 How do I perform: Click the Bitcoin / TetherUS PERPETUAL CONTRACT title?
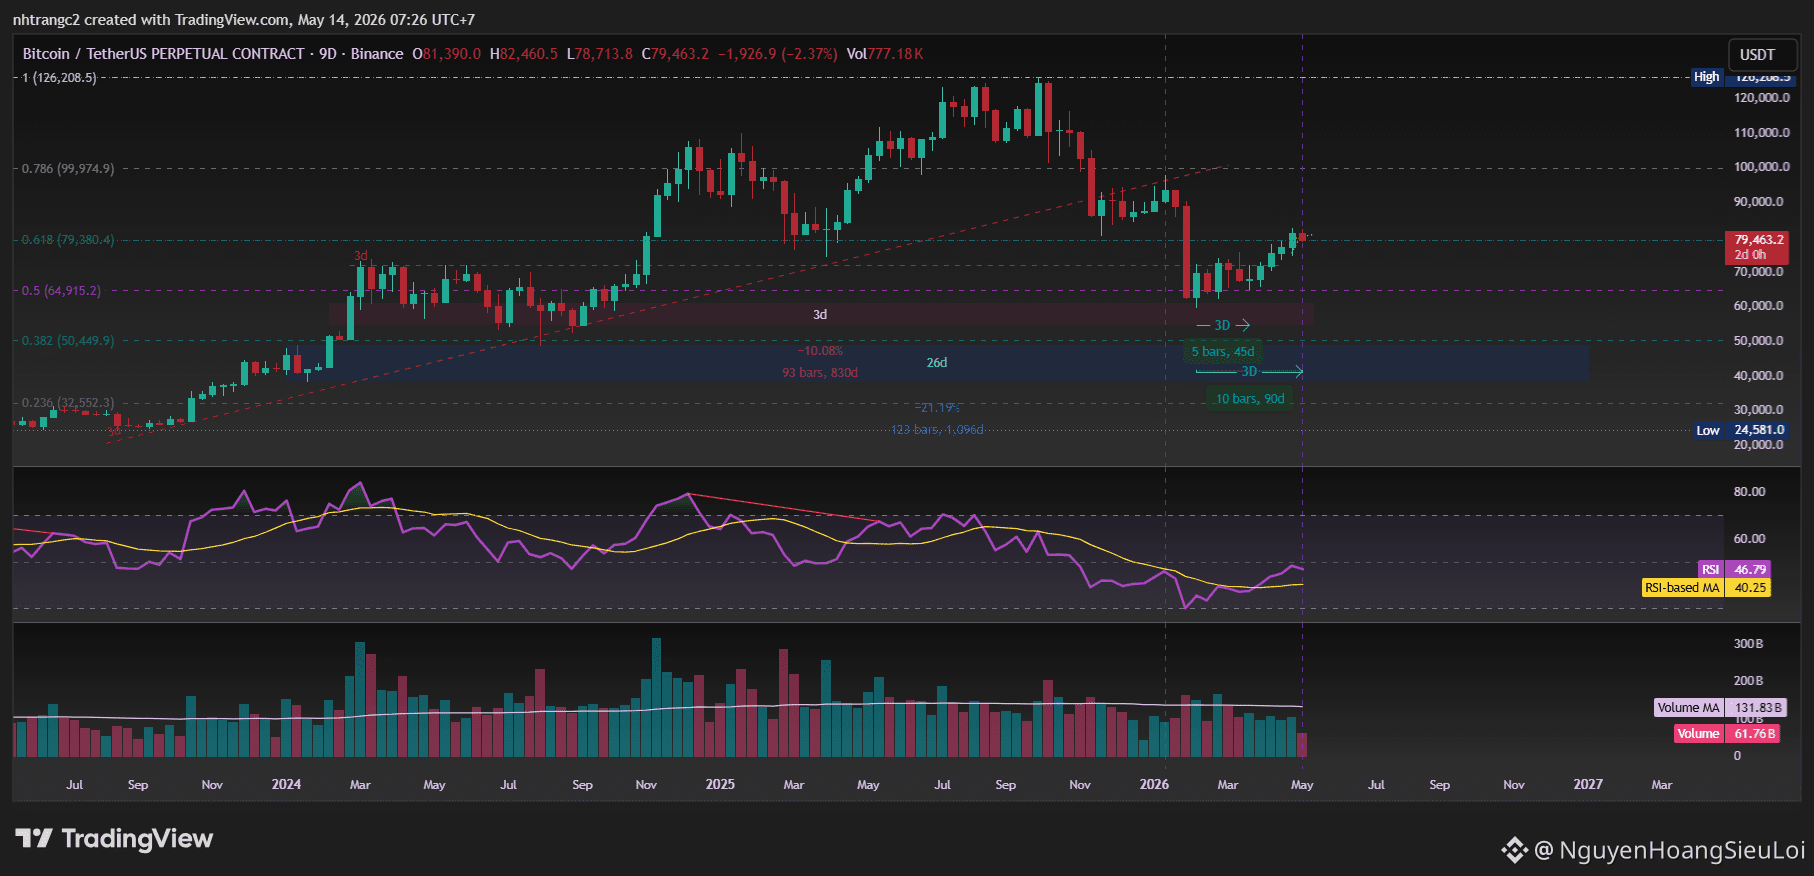164,54
